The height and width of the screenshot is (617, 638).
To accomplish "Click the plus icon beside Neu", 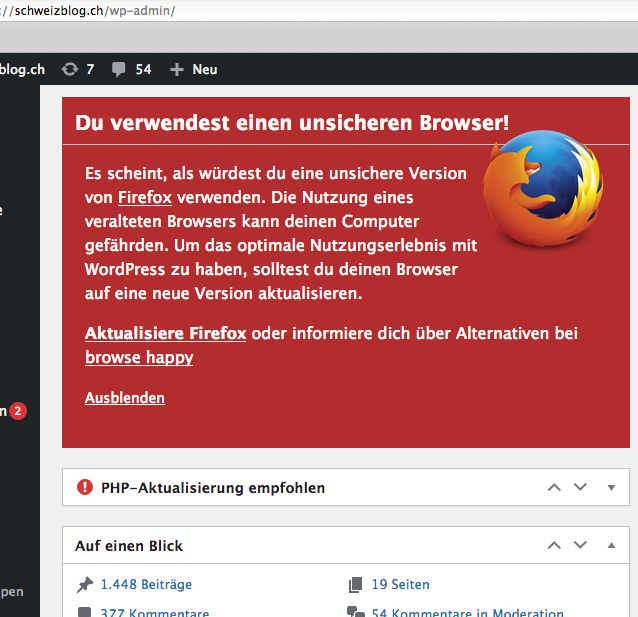I will coord(177,70).
